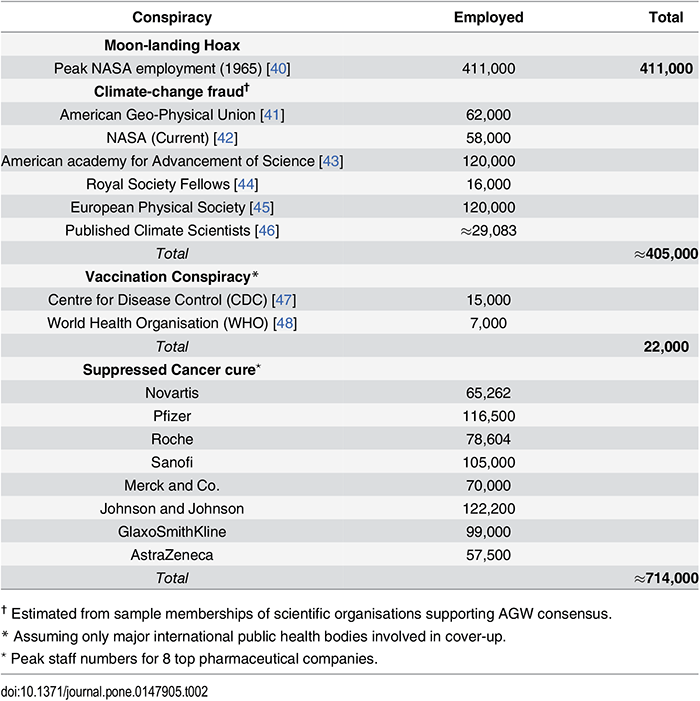Click the Employed column header

point(488,17)
